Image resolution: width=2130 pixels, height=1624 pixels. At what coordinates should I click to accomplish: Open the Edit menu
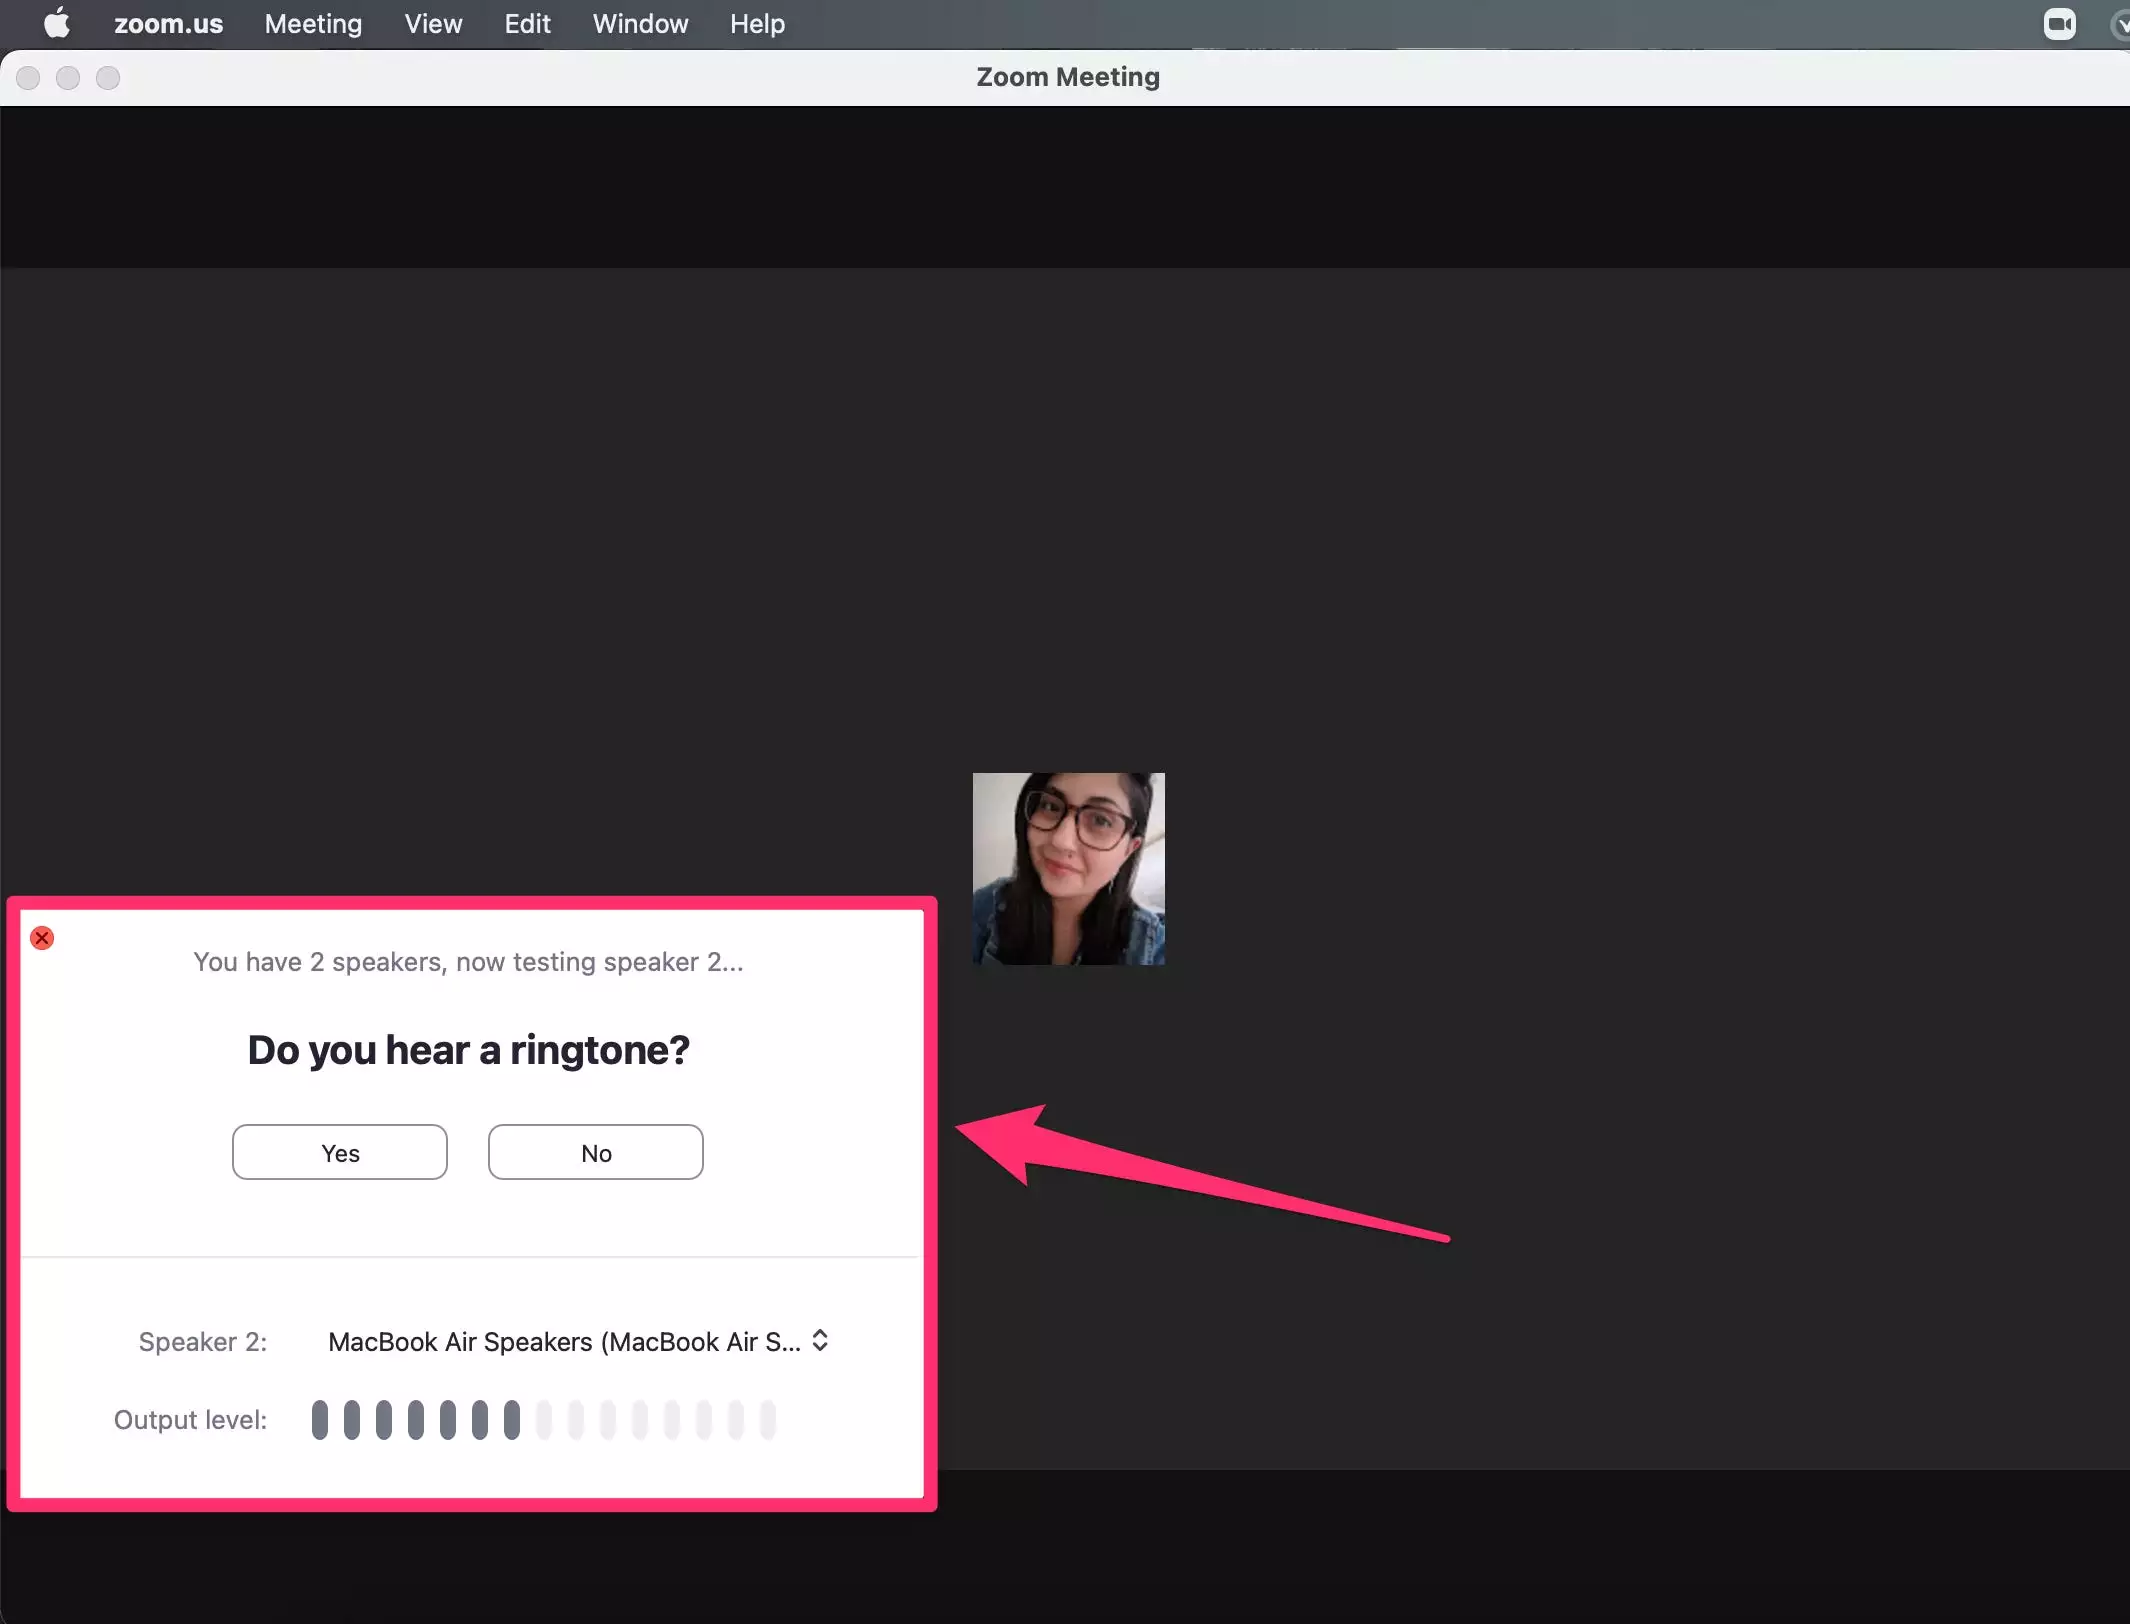click(x=527, y=24)
